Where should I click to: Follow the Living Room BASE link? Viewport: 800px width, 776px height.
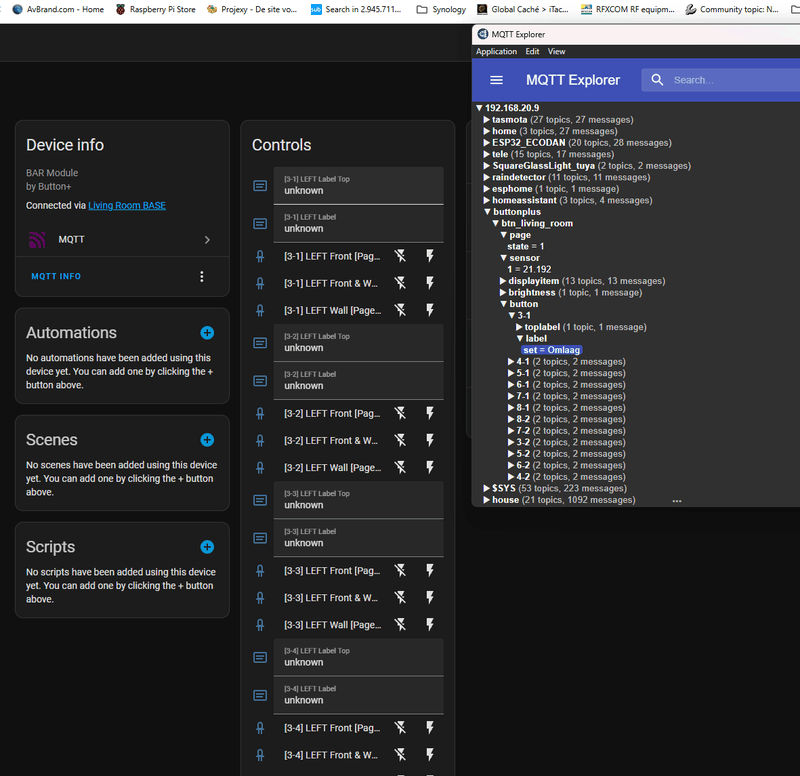pos(127,206)
